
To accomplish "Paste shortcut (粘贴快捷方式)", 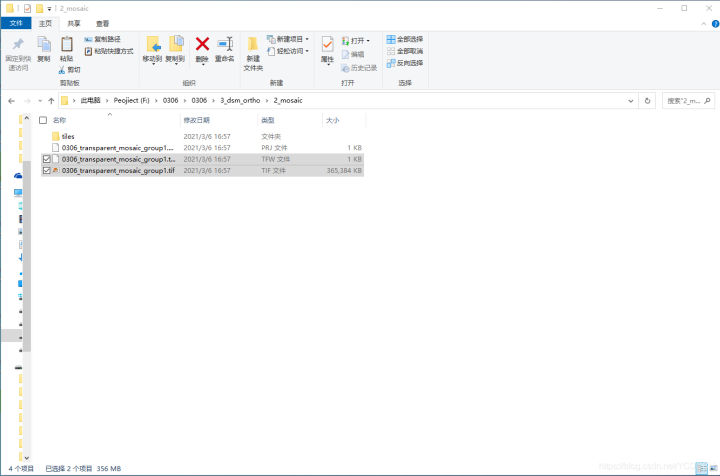I will (109, 51).
